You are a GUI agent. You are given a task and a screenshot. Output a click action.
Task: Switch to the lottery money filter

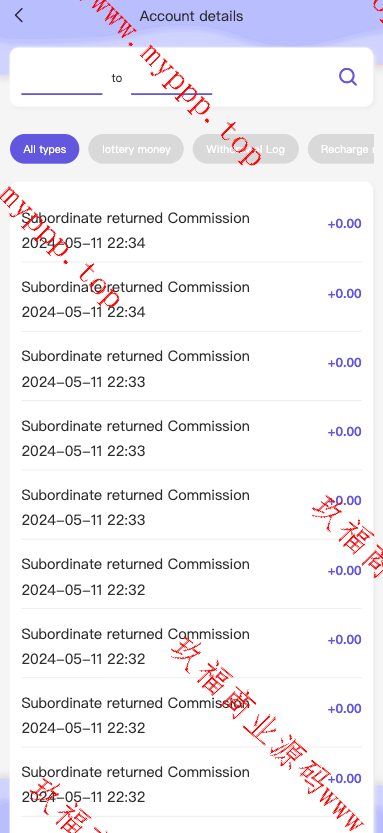point(136,149)
